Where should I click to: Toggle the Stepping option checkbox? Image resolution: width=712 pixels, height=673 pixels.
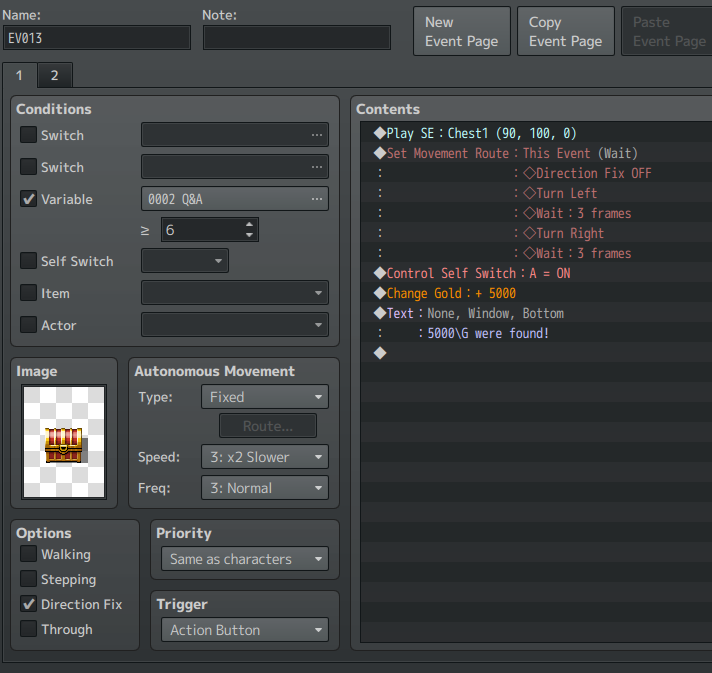click(x=28, y=579)
